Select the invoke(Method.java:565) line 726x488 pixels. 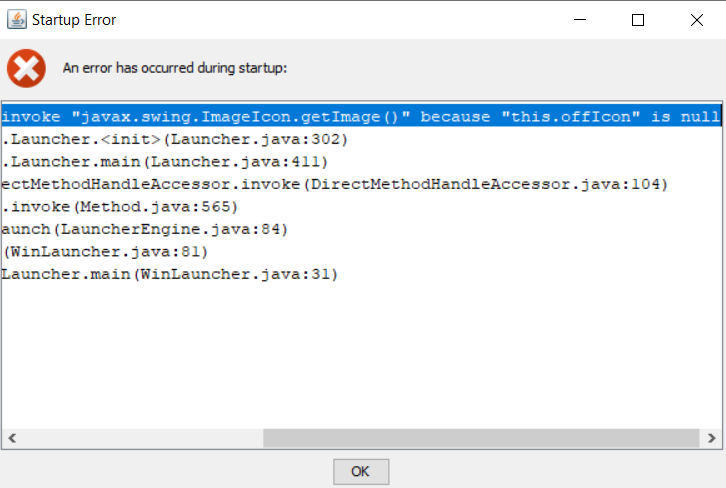point(119,207)
